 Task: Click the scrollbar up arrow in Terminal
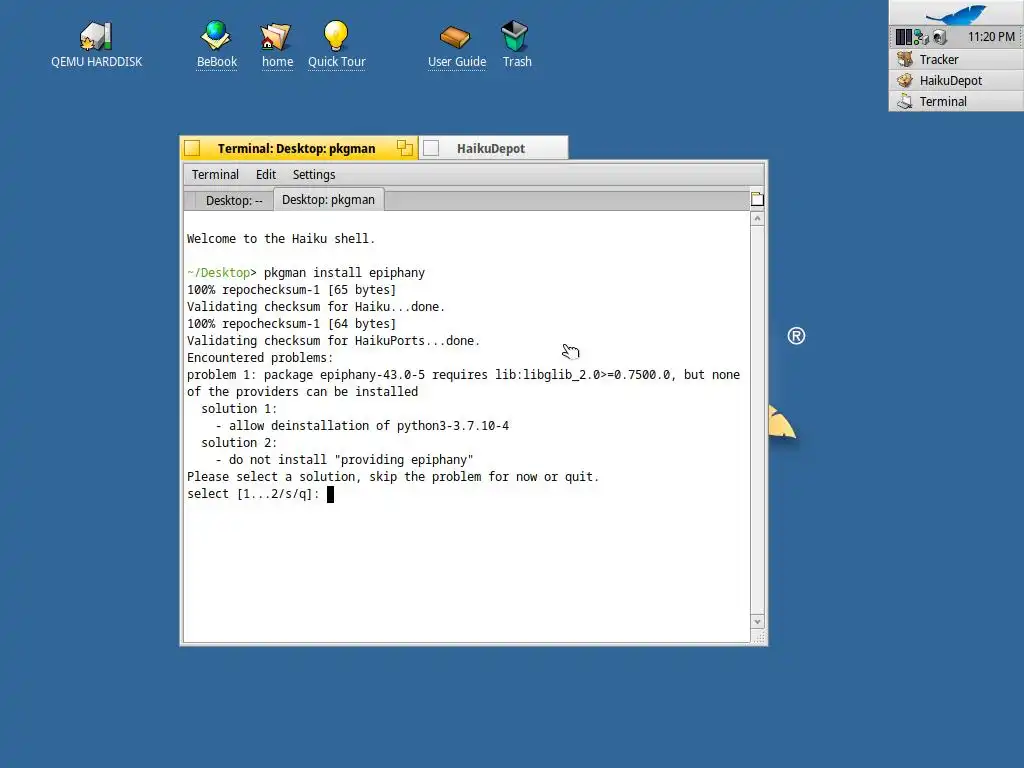tap(757, 219)
